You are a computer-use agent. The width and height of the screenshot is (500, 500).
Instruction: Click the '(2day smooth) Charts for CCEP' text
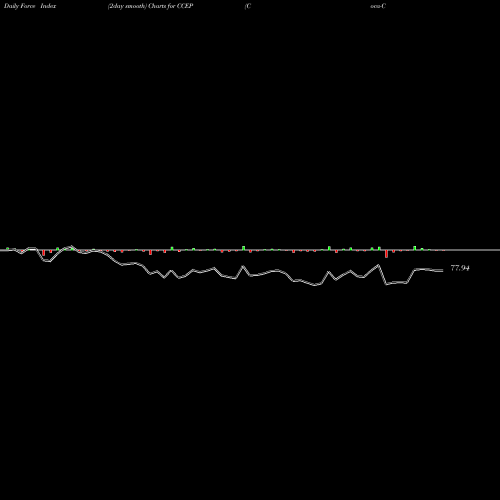[x=150, y=6]
